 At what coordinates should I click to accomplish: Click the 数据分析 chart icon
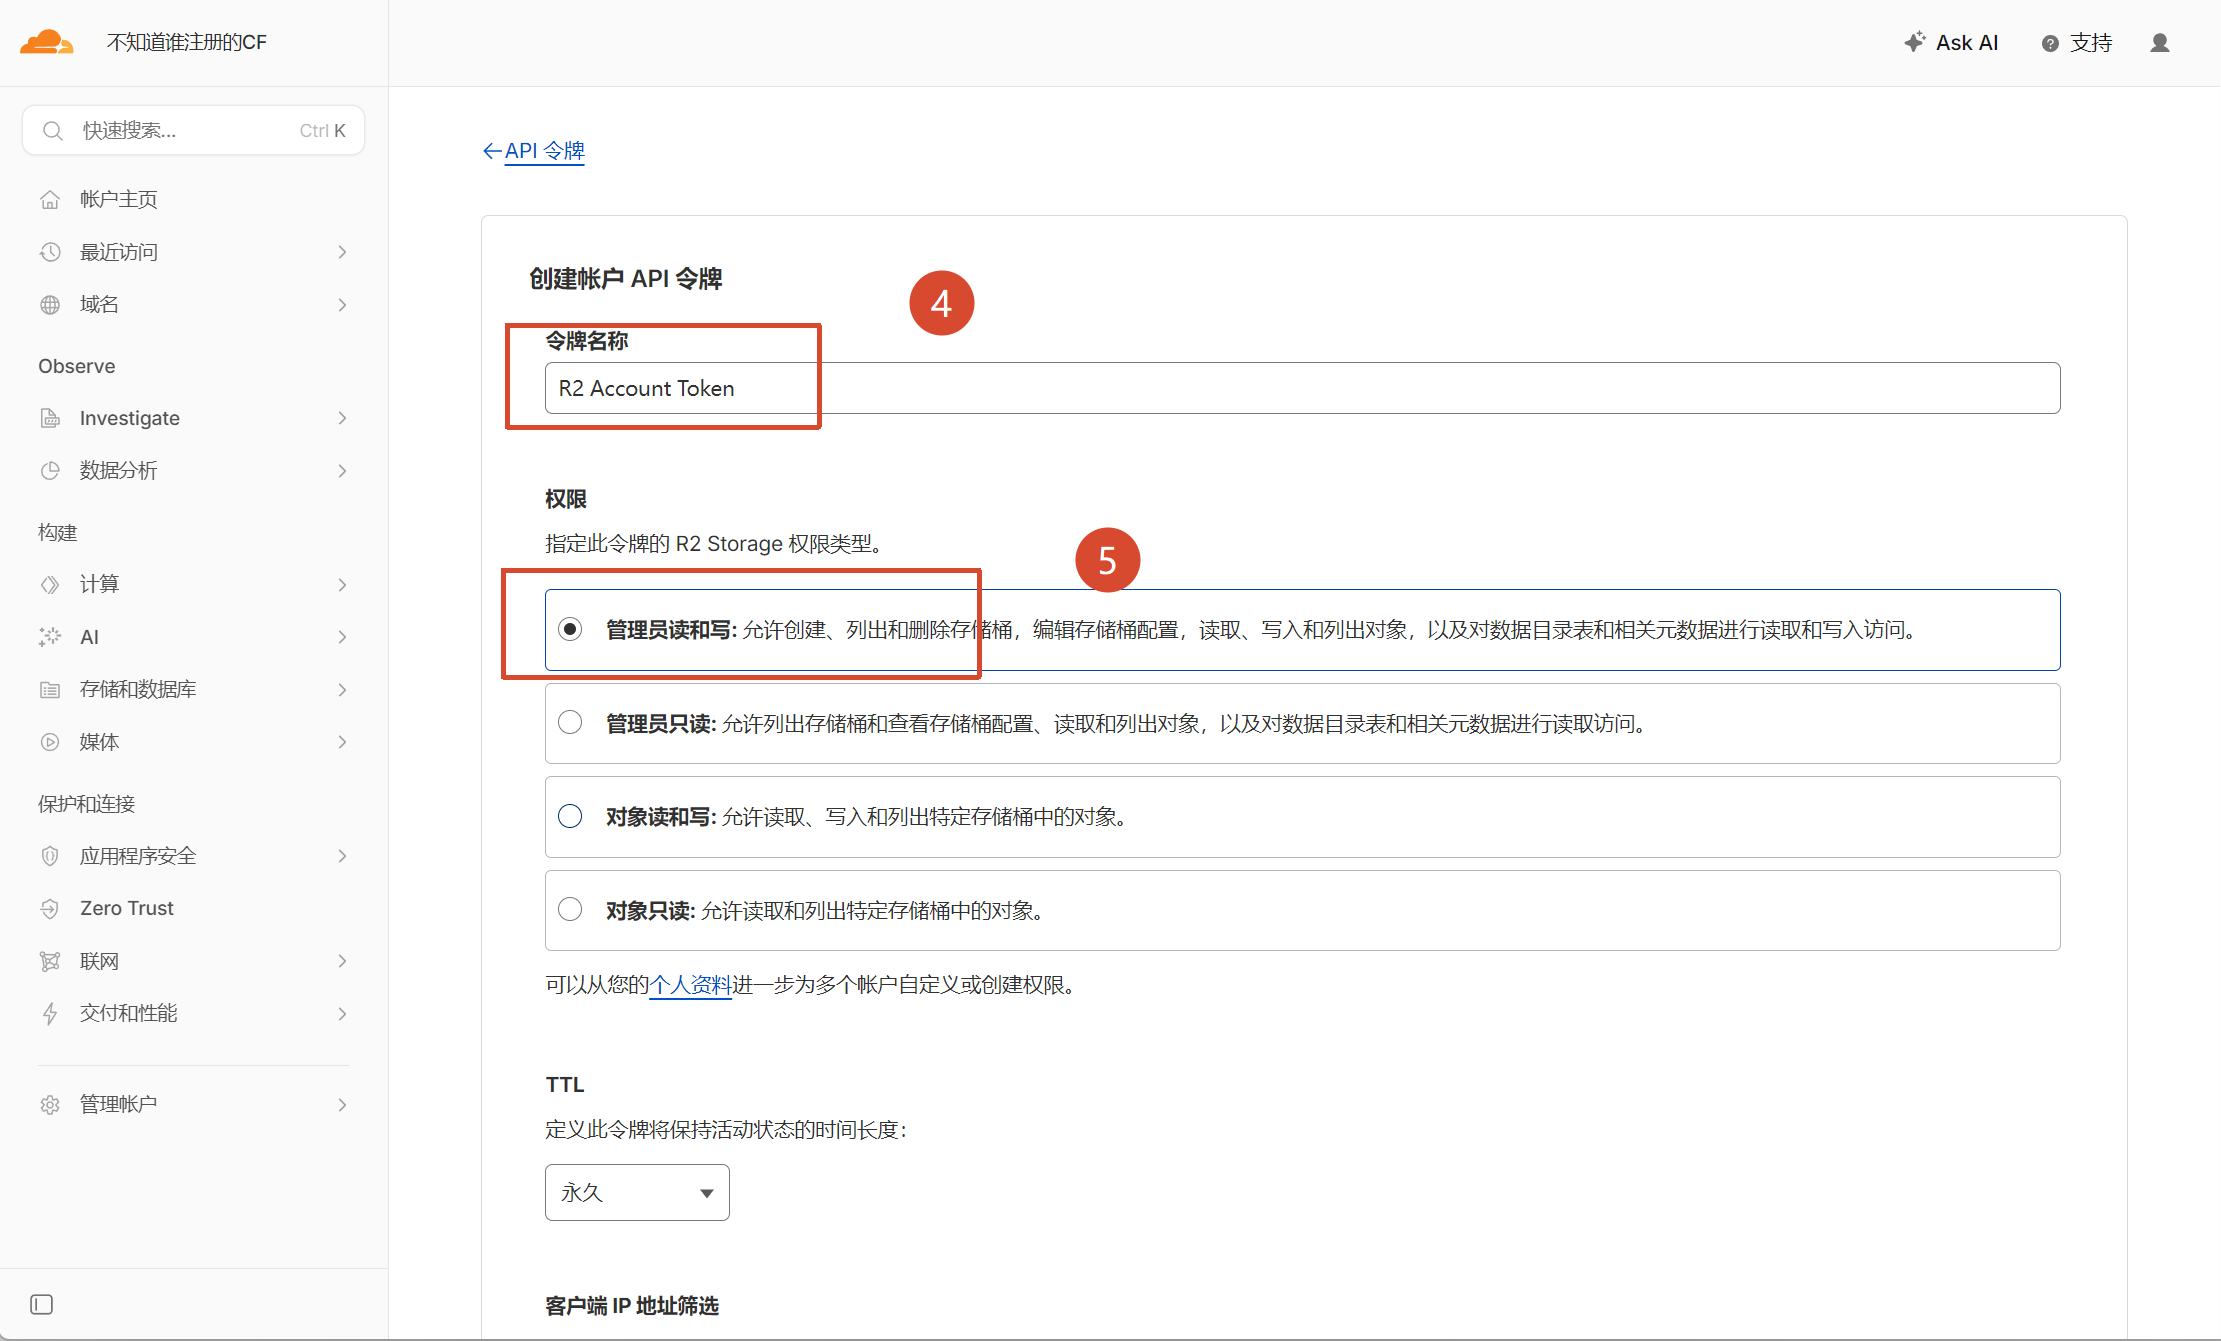50,470
